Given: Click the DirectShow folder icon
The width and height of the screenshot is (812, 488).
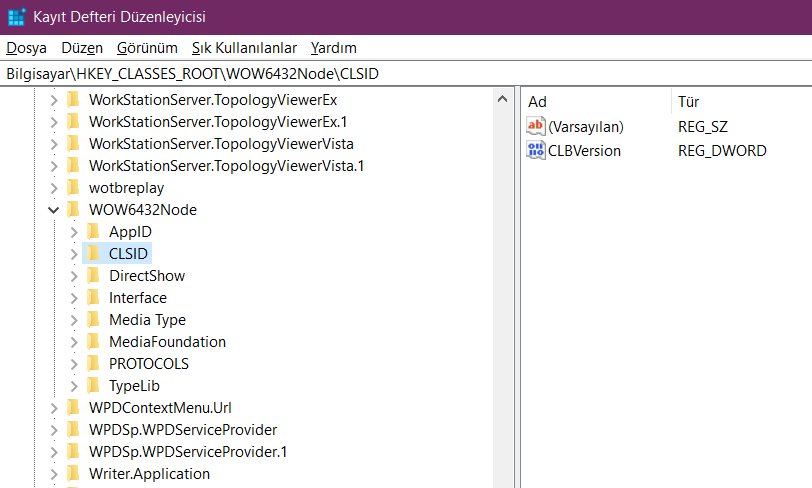Looking at the screenshot, I should pos(94,275).
